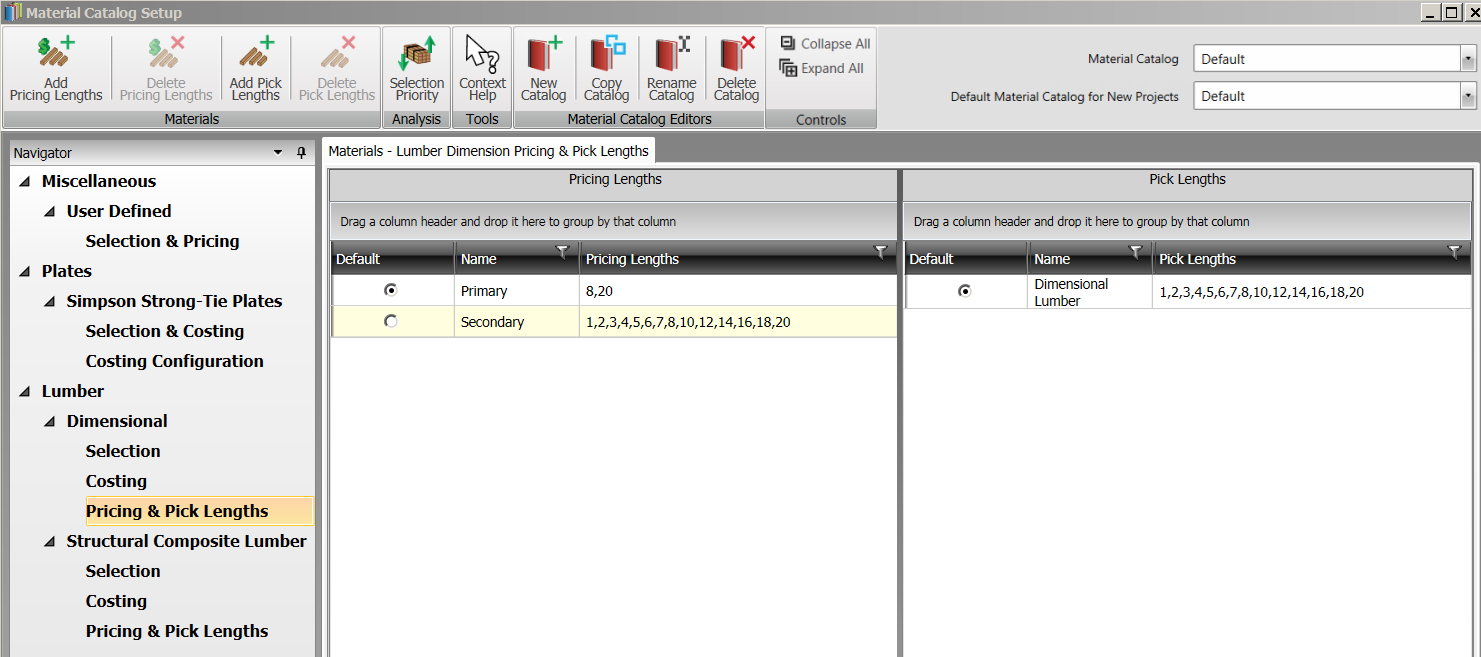Create a New Catalog

[544, 68]
